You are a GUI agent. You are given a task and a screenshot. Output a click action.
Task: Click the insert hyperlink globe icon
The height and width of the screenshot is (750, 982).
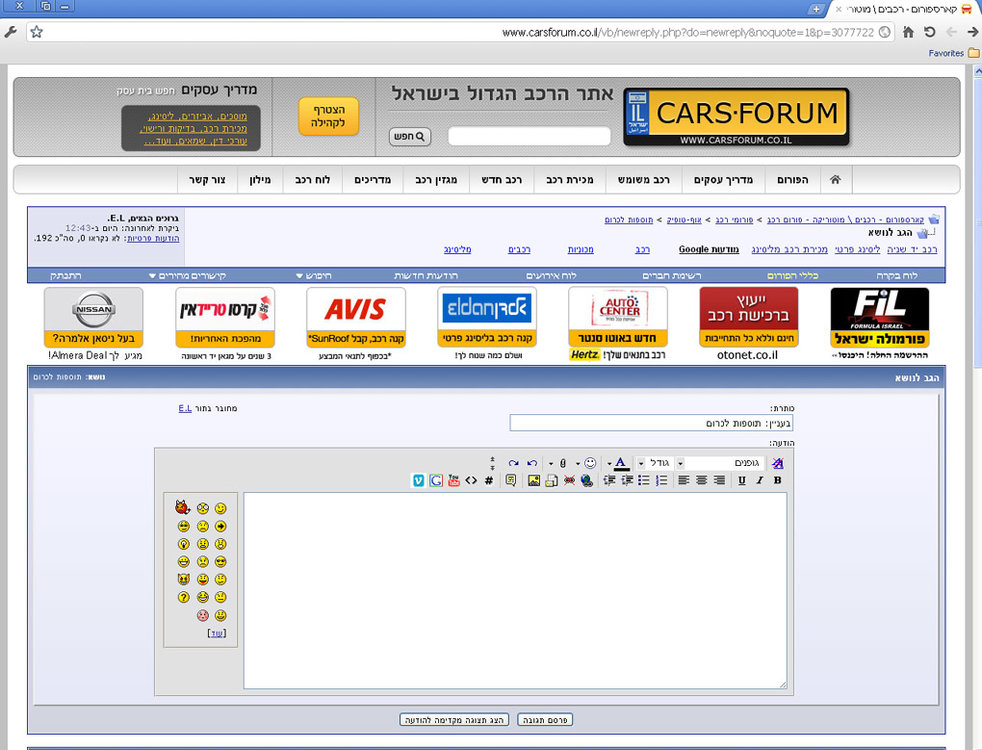click(586, 480)
